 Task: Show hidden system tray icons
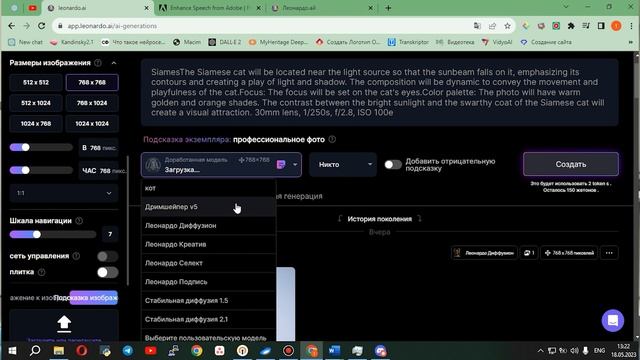540,351
